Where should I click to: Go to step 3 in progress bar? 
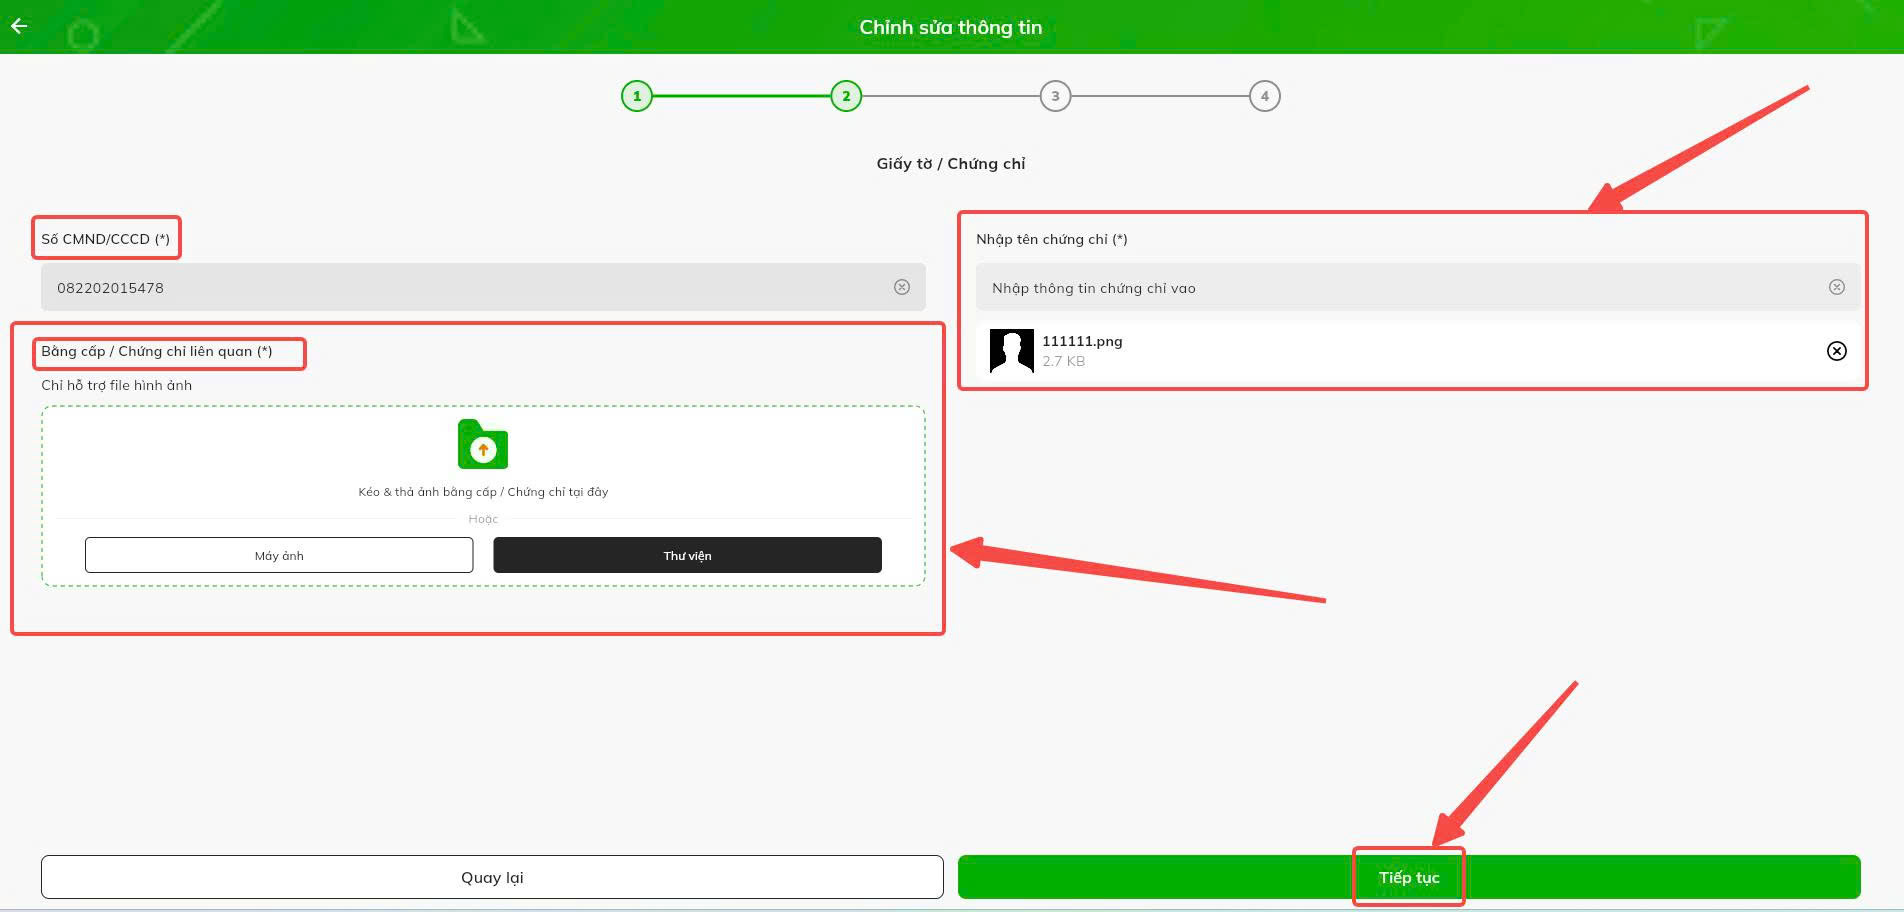point(1055,96)
